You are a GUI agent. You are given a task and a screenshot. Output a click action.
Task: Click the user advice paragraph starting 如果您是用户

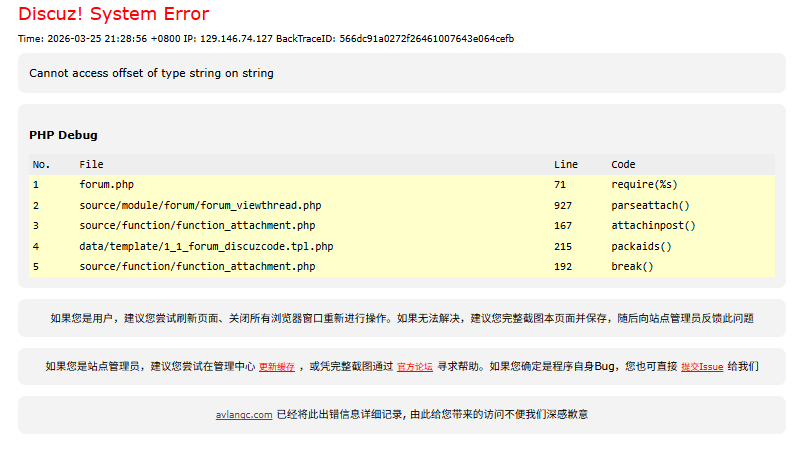coord(402,318)
